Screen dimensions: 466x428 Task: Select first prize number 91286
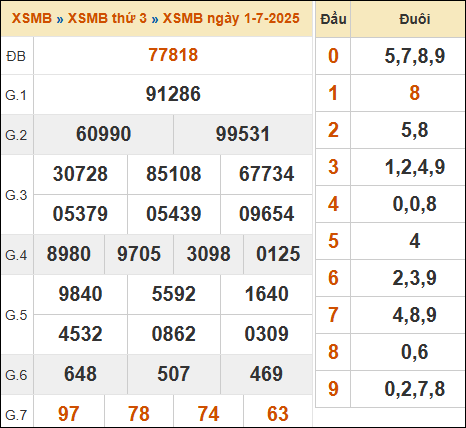(x=173, y=94)
